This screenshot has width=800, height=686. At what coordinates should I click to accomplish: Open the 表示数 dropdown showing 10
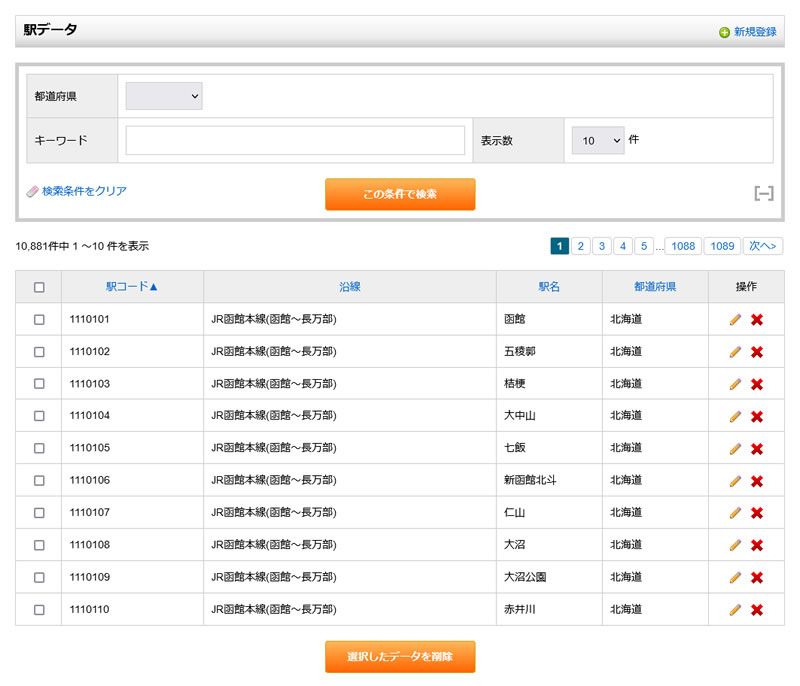pyautogui.click(x=598, y=141)
